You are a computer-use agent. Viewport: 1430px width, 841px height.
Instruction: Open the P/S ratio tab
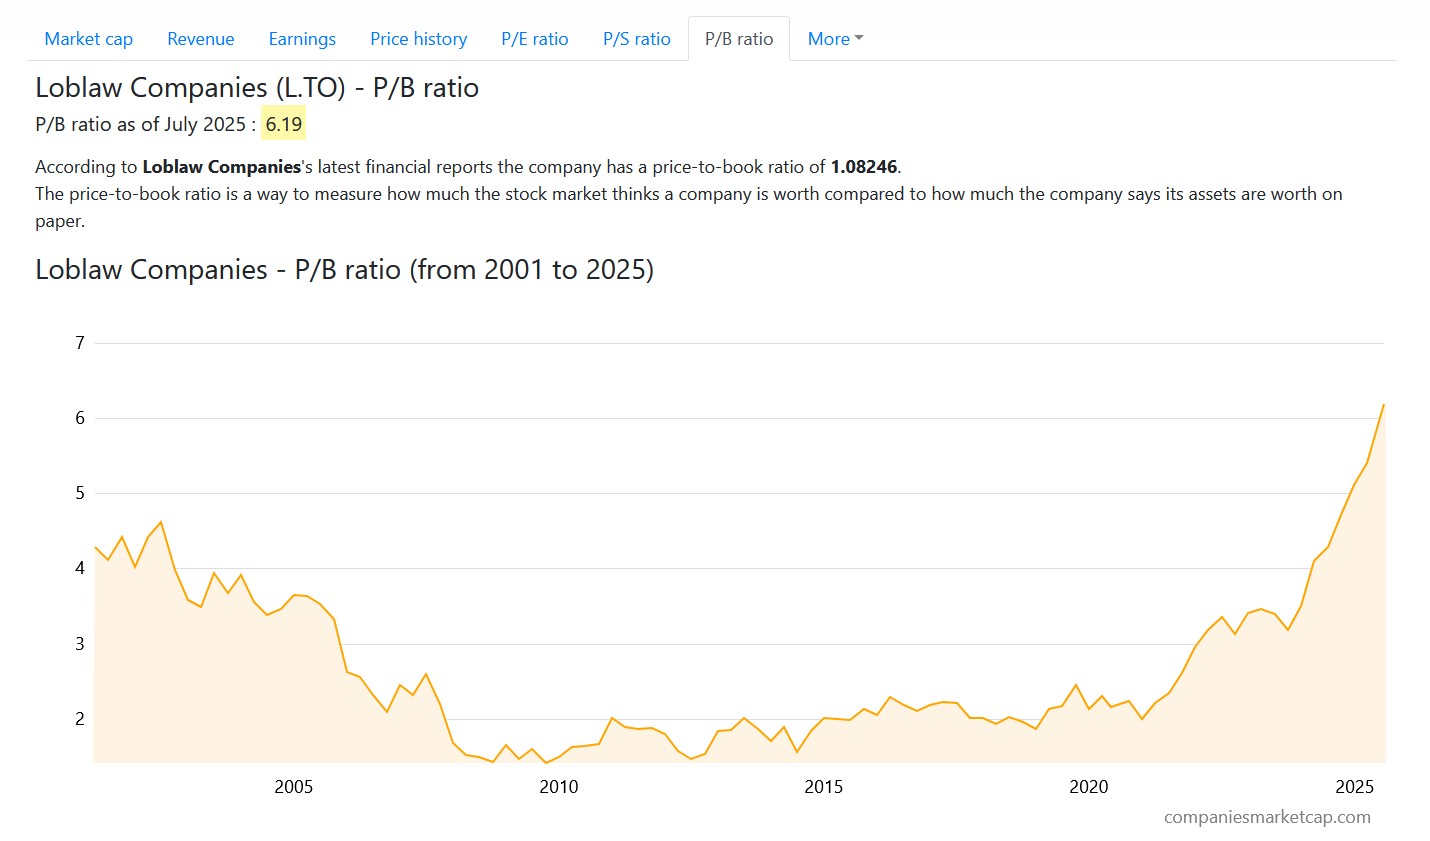coord(636,39)
